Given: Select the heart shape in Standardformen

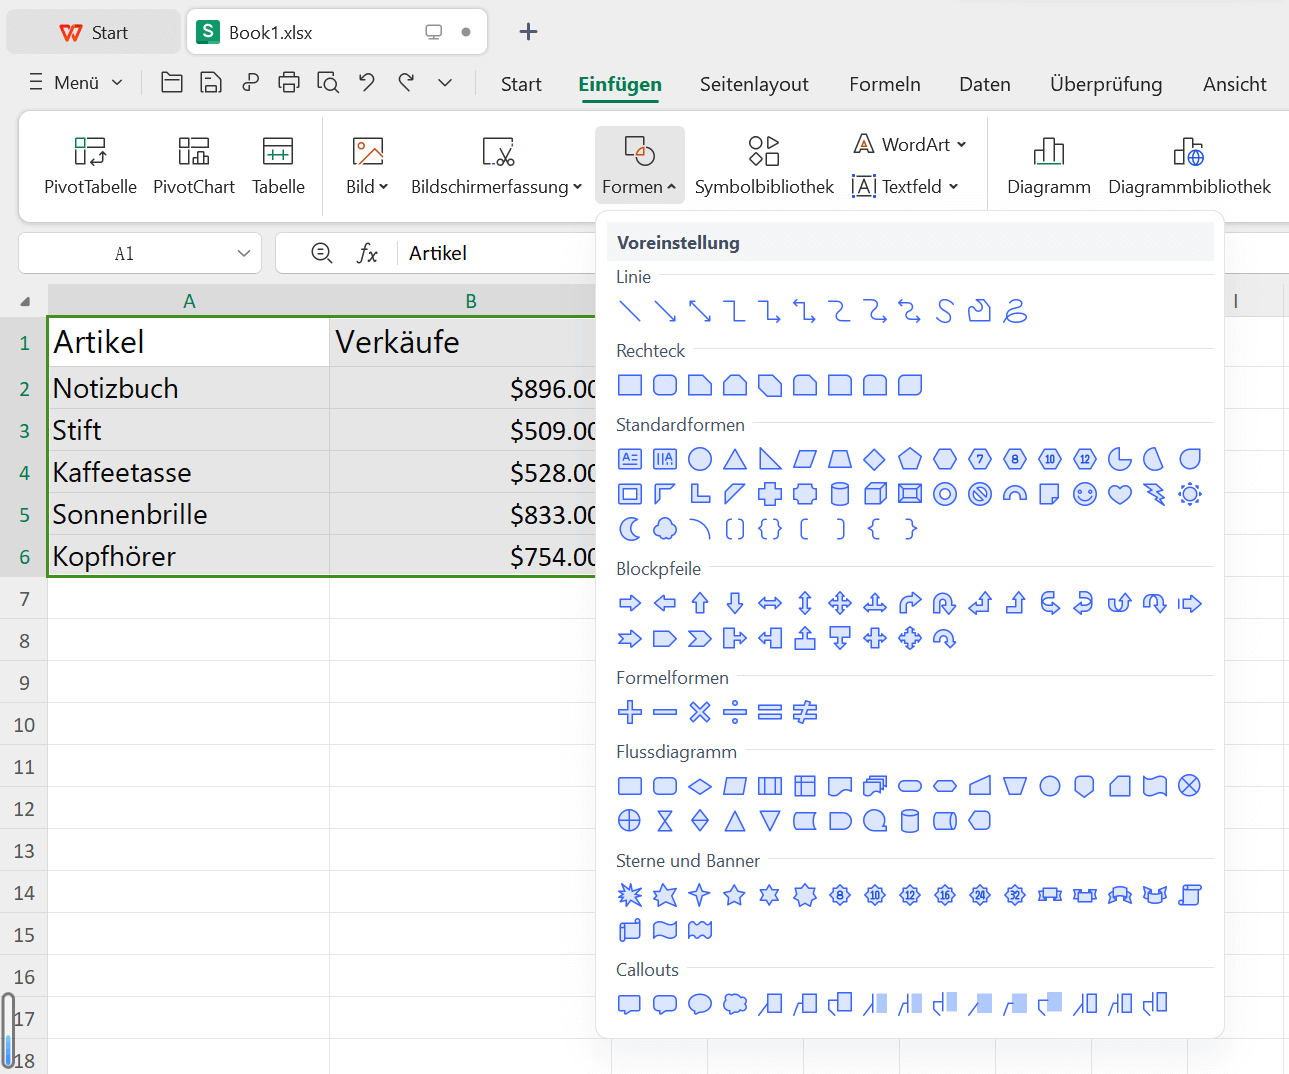Looking at the screenshot, I should 1120,494.
